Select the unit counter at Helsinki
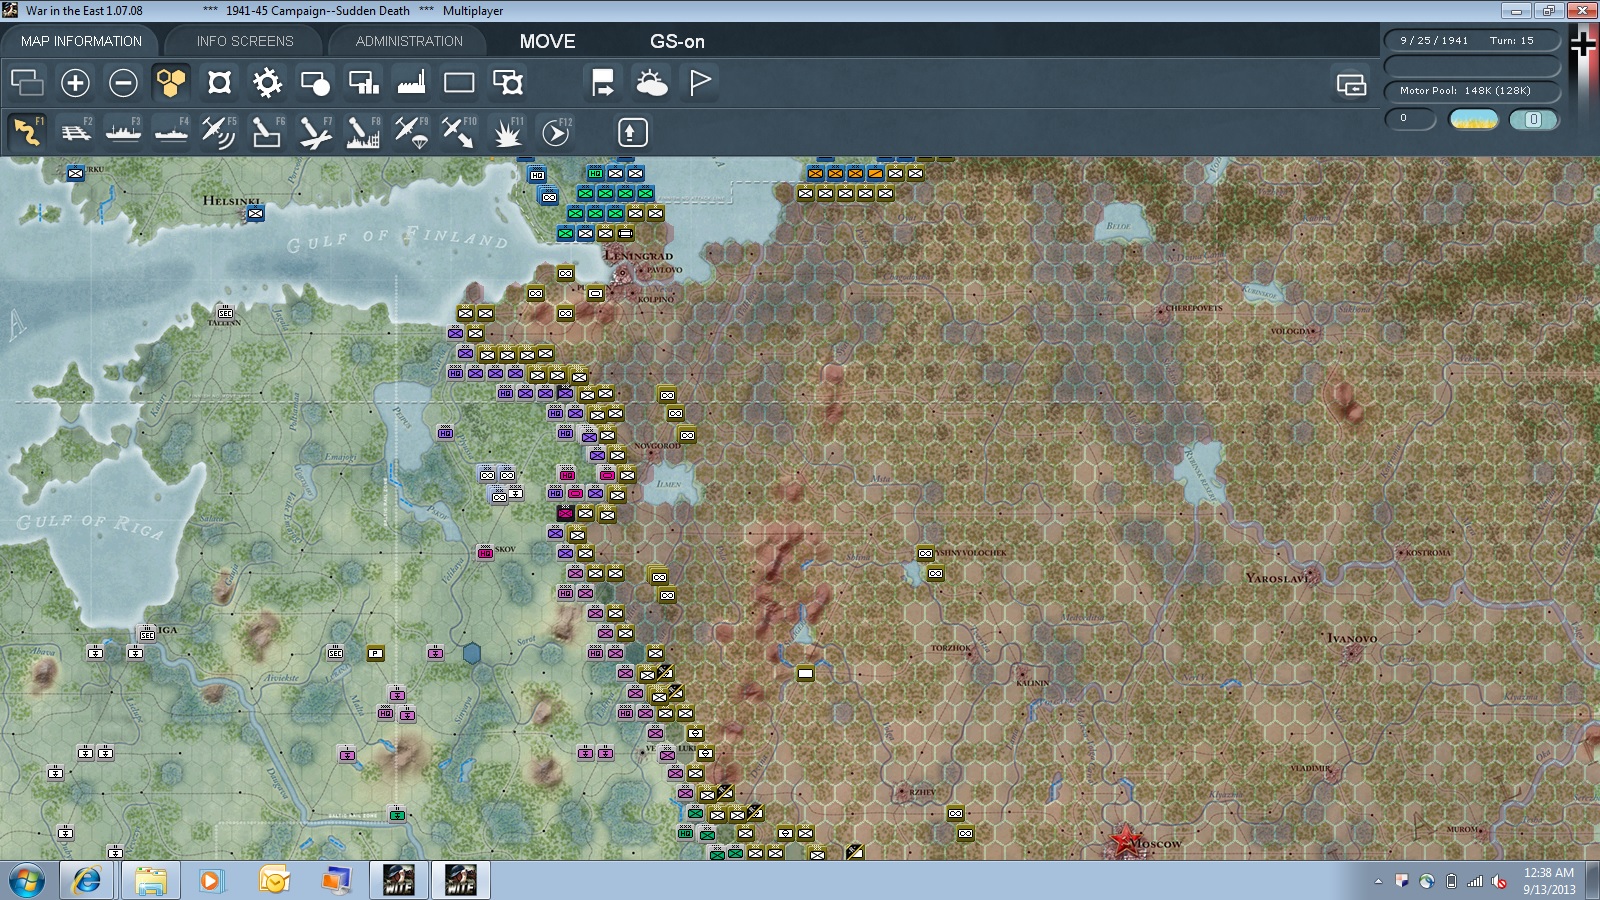Image resolution: width=1600 pixels, height=900 pixels. click(256, 213)
